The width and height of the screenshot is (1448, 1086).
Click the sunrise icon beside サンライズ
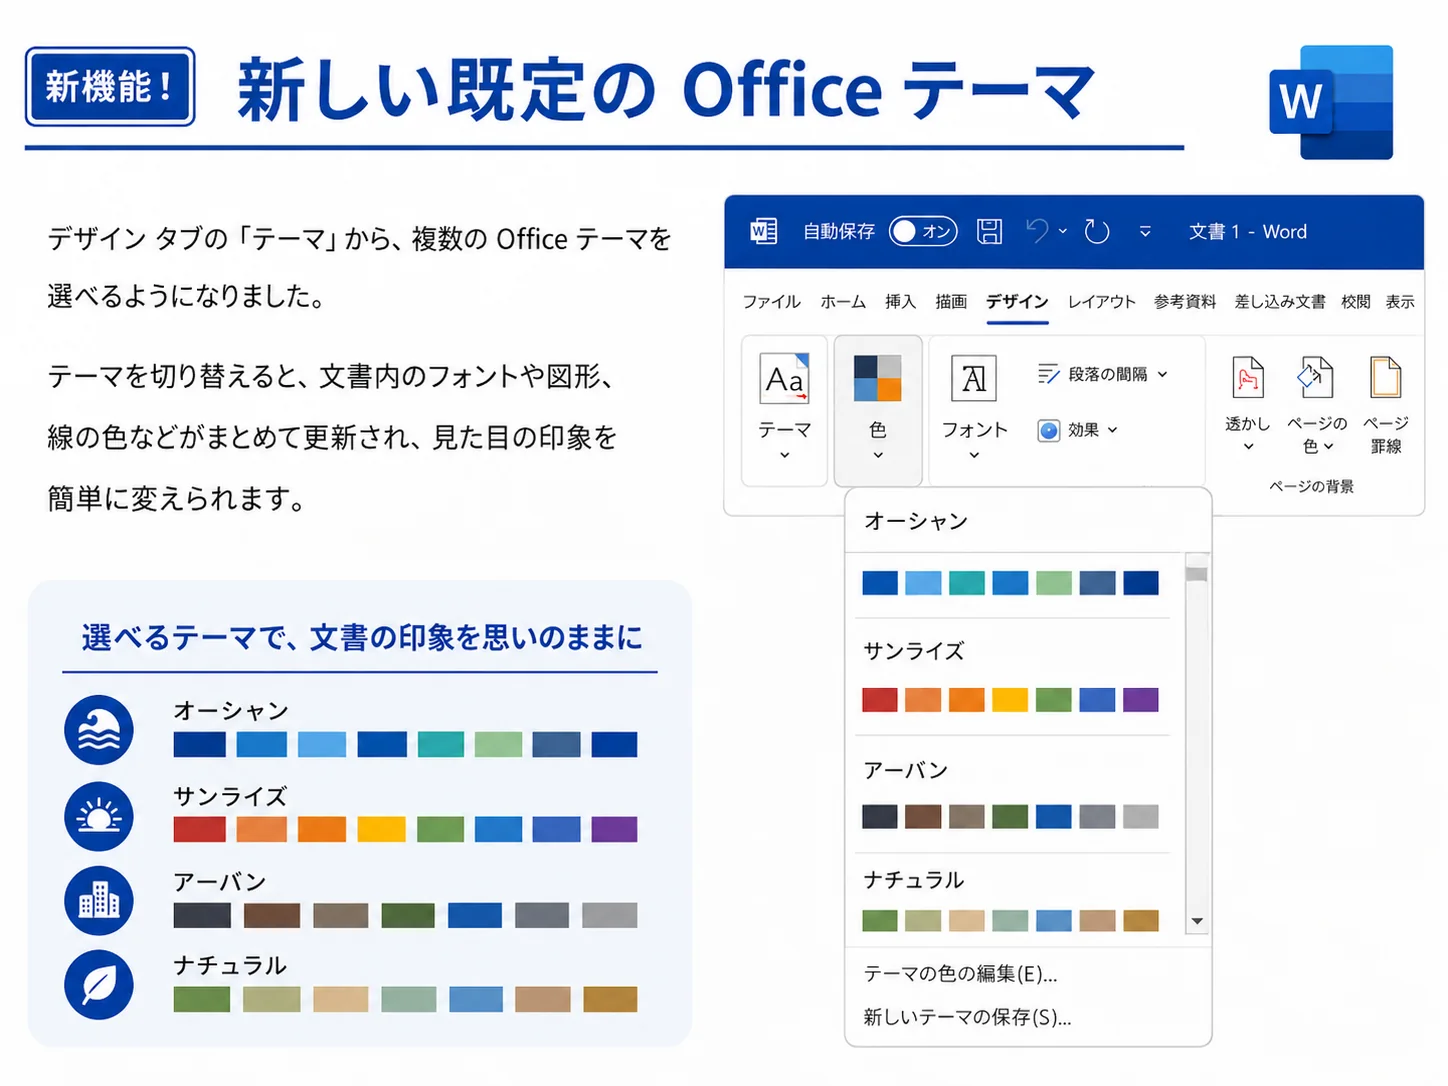coord(99,816)
